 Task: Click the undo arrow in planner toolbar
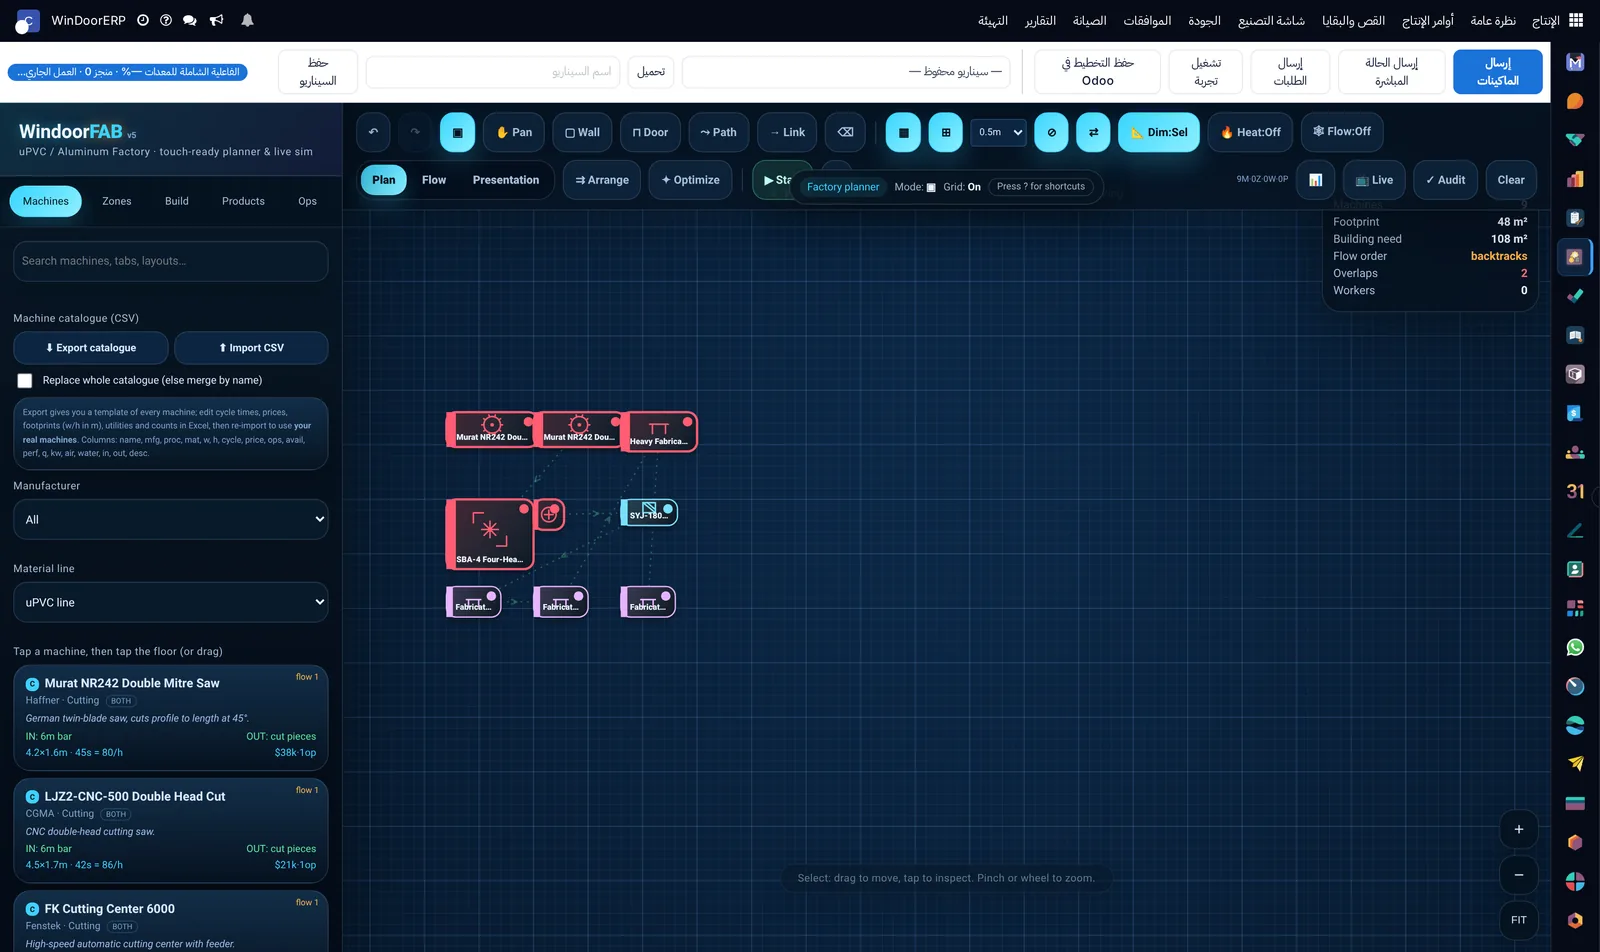[373, 132]
